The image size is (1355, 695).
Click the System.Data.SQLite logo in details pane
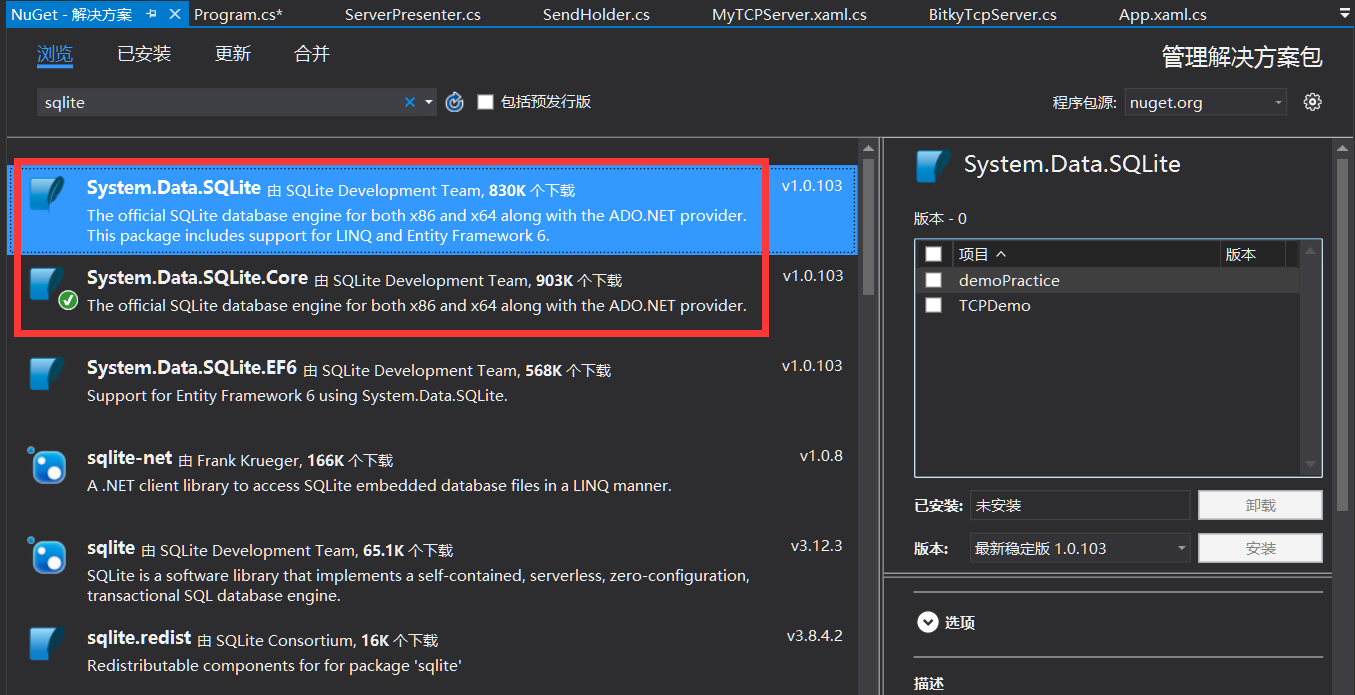(x=931, y=165)
